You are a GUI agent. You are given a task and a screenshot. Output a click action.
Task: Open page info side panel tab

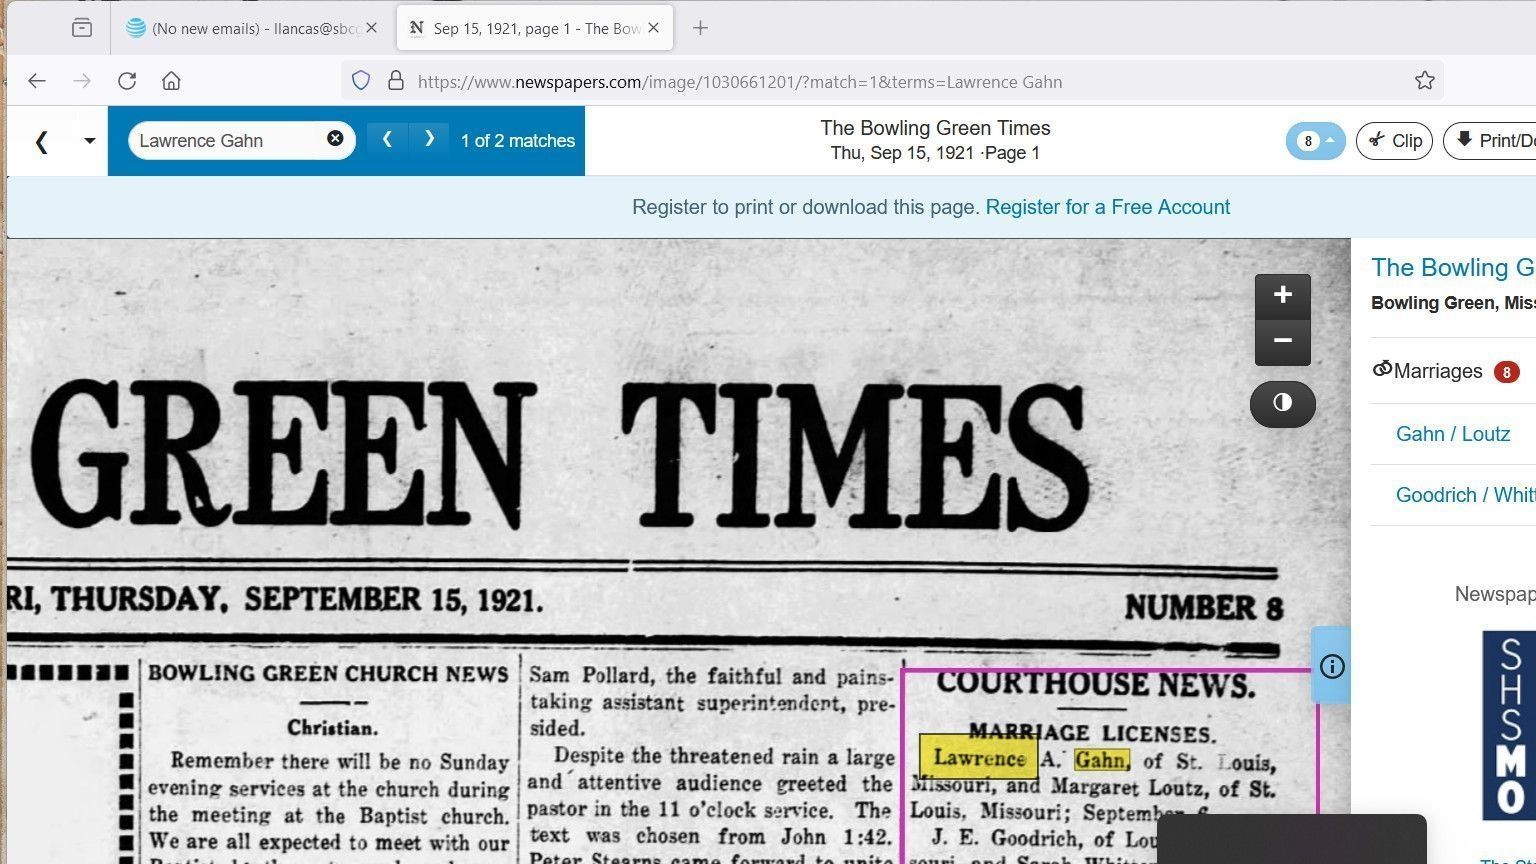point(1331,666)
